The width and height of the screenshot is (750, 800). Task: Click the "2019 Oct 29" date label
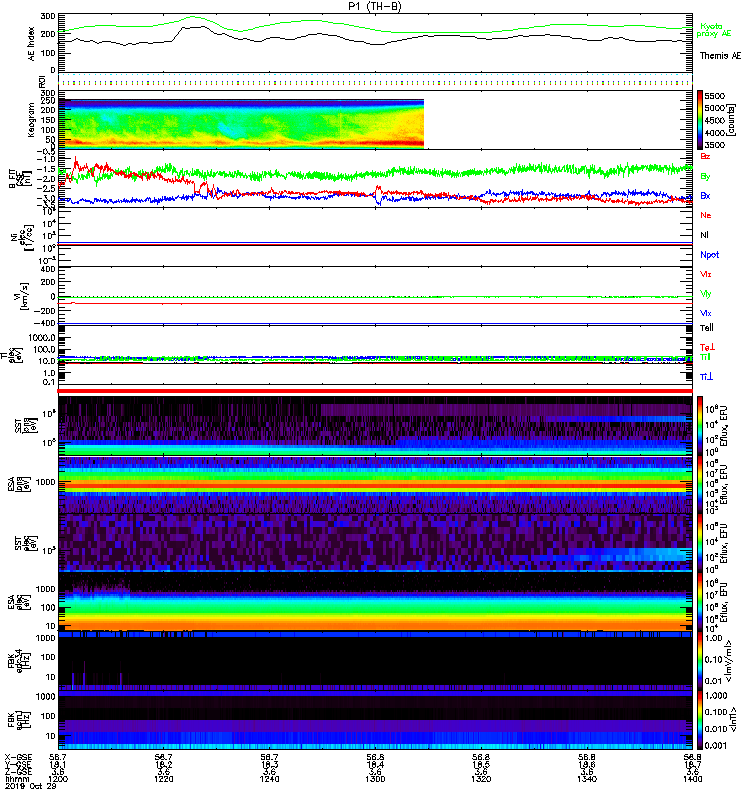tap(30, 786)
